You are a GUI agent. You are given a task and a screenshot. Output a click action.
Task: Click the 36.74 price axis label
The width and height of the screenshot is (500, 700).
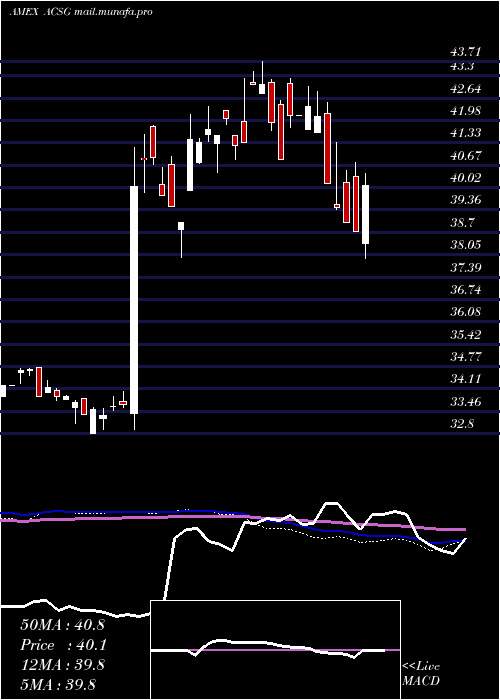click(466, 290)
